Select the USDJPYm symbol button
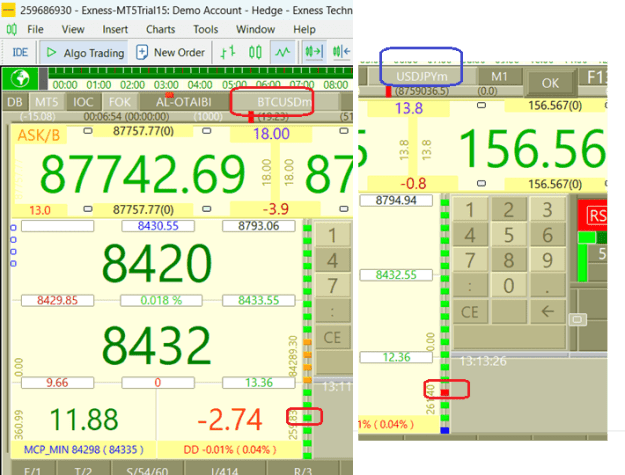Viewport: 625px width, 475px height. (x=422, y=76)
